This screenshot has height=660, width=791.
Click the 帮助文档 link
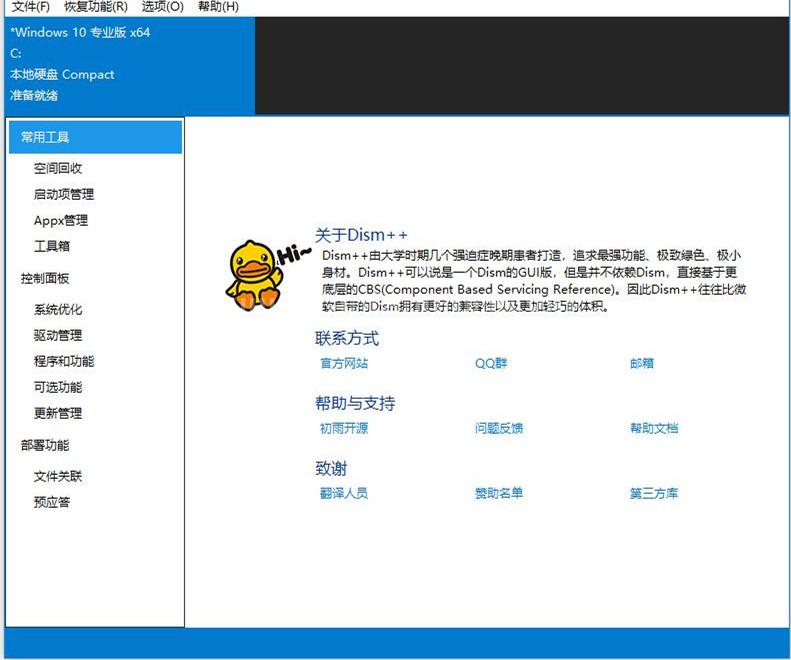point(654,428)
